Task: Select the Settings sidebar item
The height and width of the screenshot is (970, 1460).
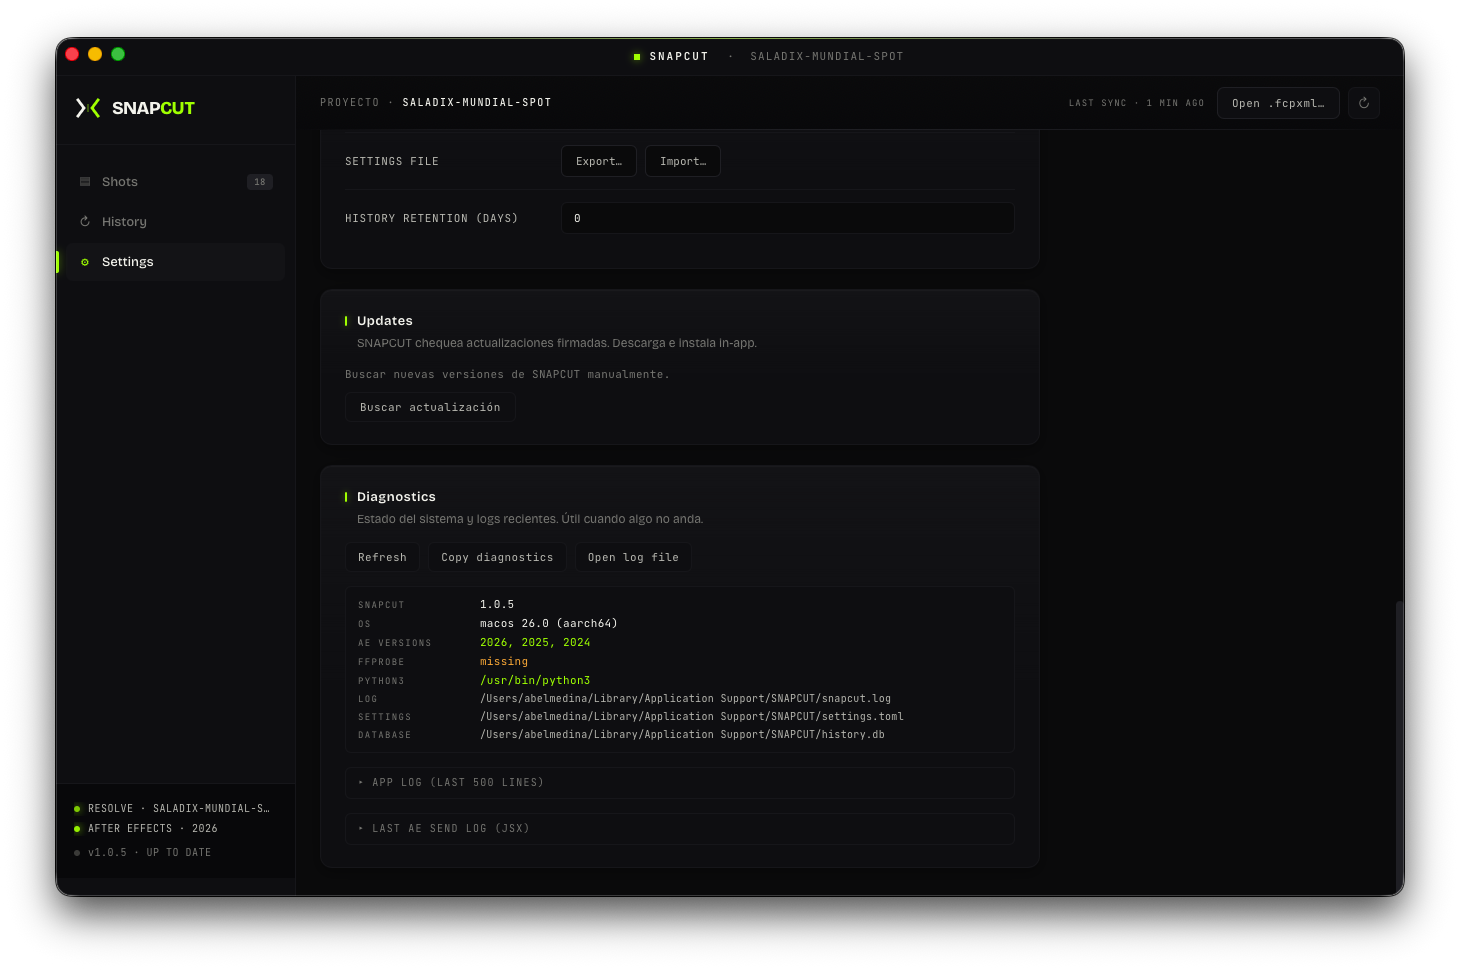Action: coord(175,262)
